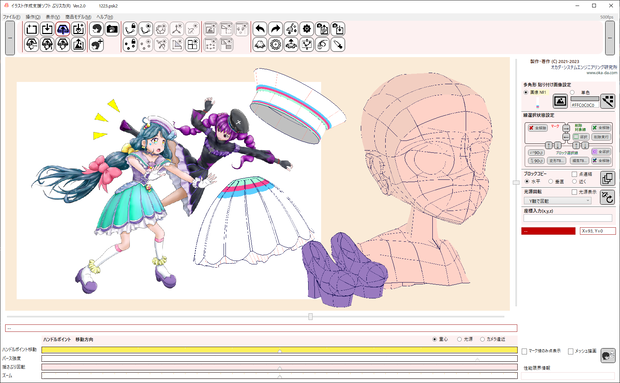Collapse the toolbar using left minus button

coord(10,38)
